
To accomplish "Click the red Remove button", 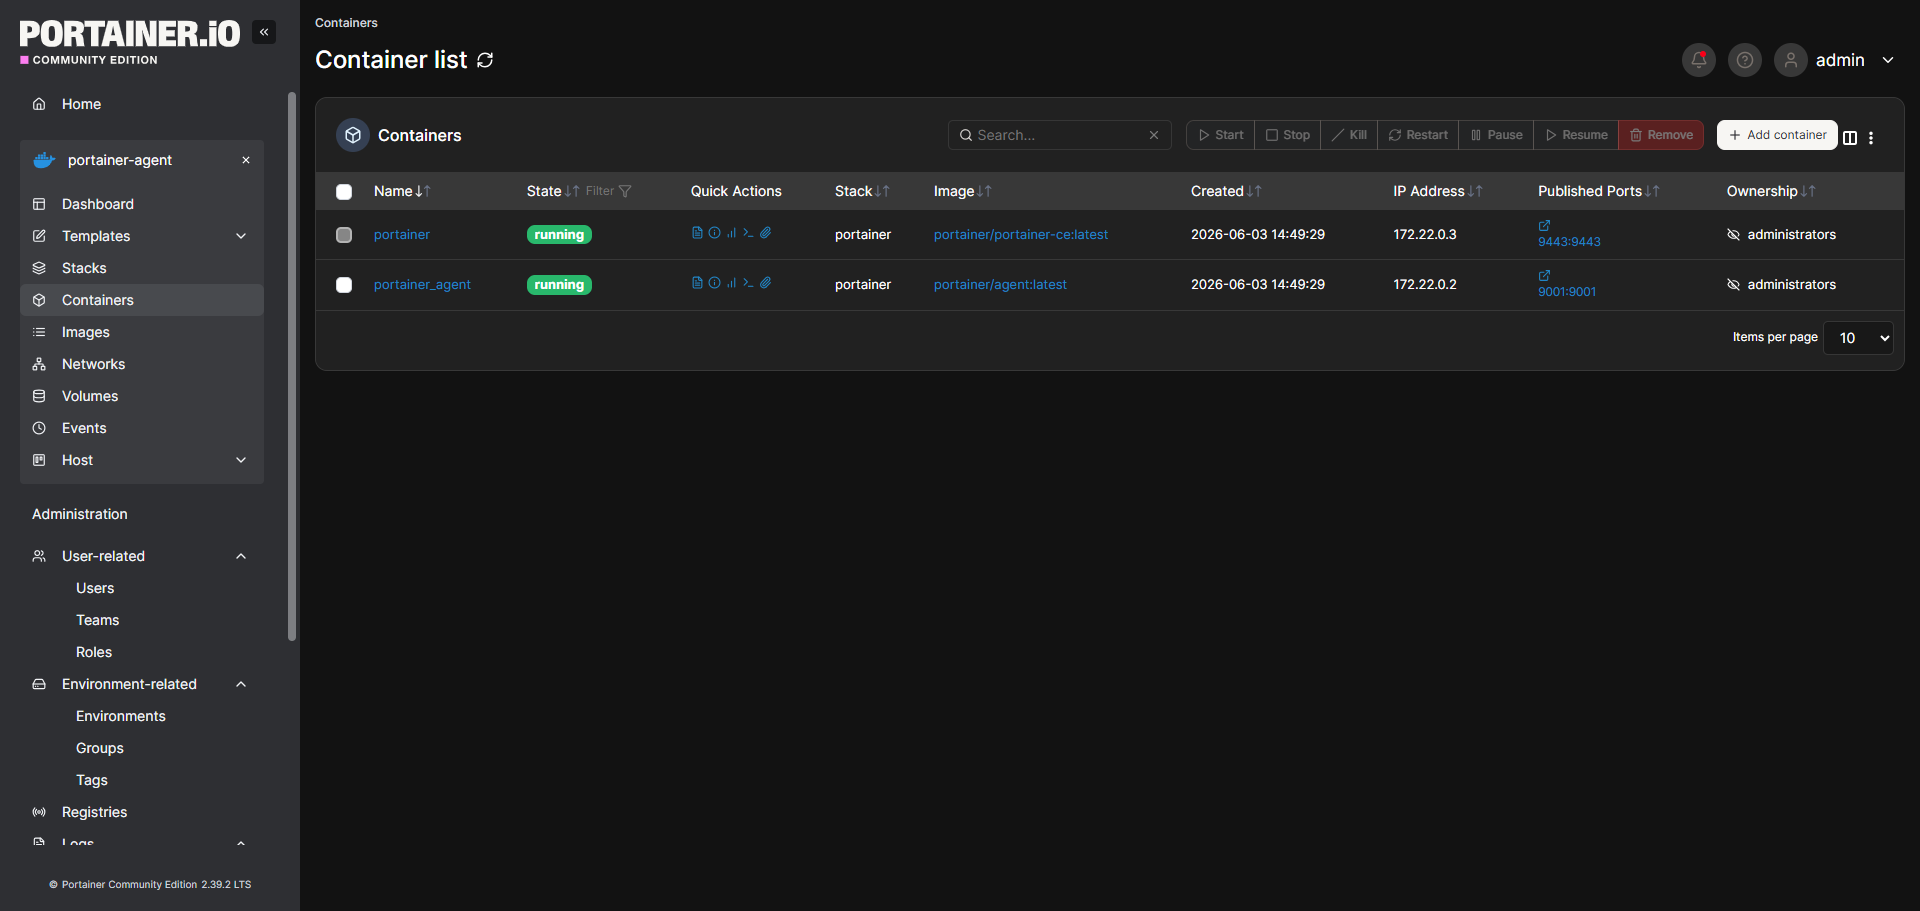I will click(1661, 135).
